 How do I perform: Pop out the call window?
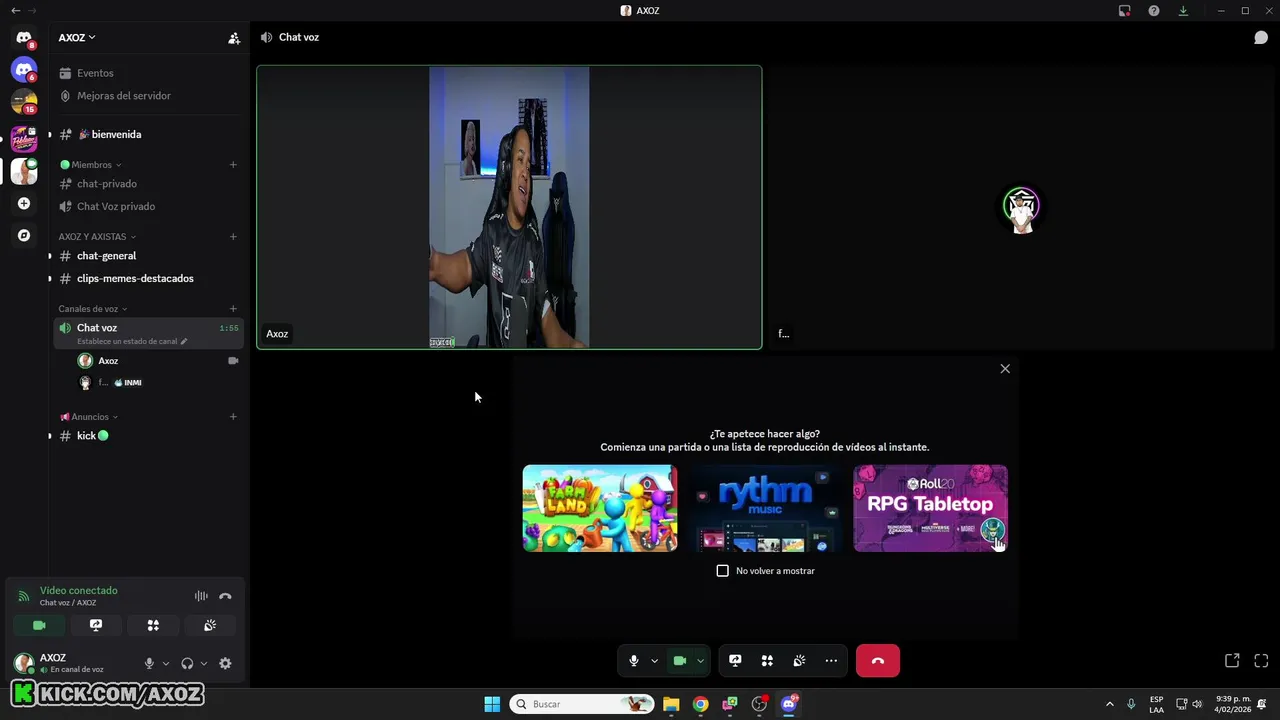point(1232,661)
